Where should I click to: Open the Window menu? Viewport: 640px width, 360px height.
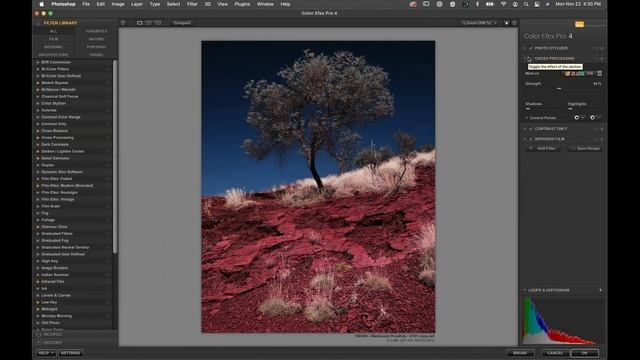[x=265, y=4]
